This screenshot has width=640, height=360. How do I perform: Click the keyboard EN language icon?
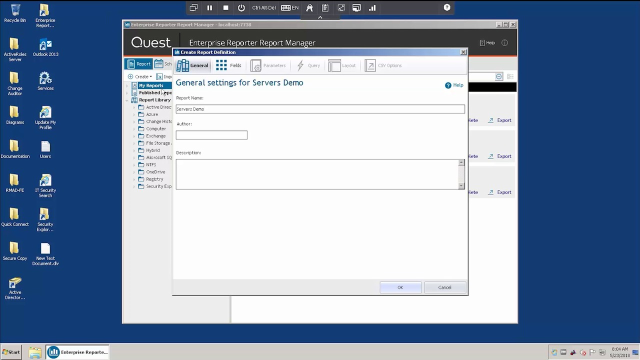(290, 8)
